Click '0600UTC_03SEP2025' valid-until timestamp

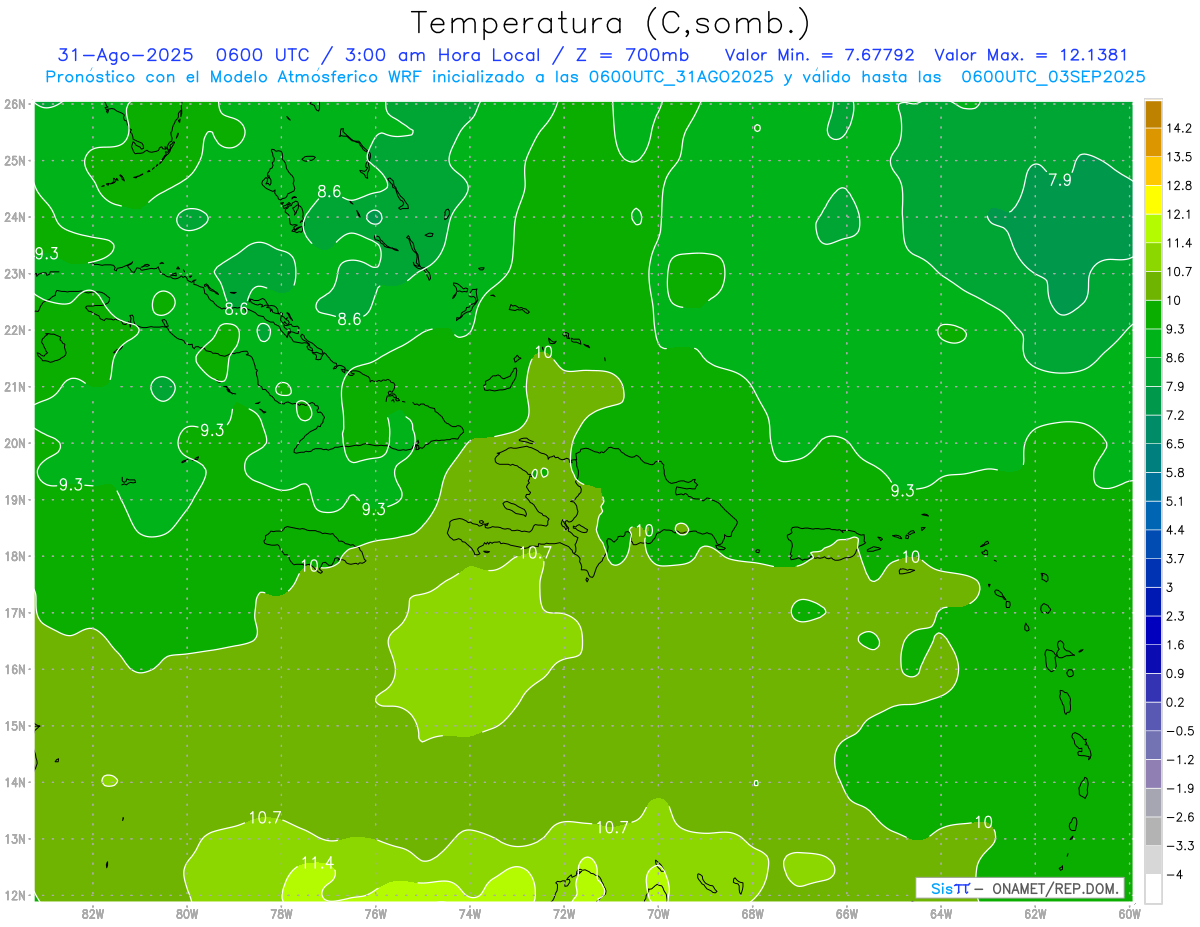pos(1053,77)
